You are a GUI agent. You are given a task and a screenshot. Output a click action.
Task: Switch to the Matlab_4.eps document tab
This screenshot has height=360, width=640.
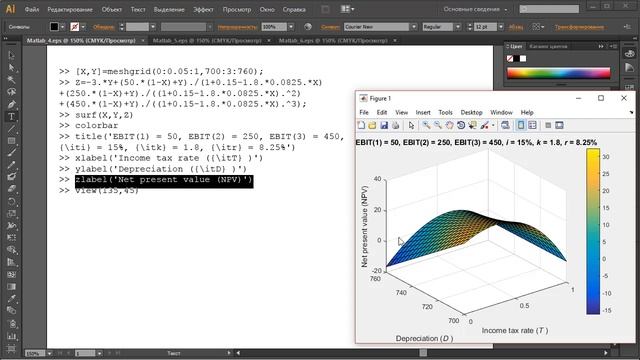[81, 40]
